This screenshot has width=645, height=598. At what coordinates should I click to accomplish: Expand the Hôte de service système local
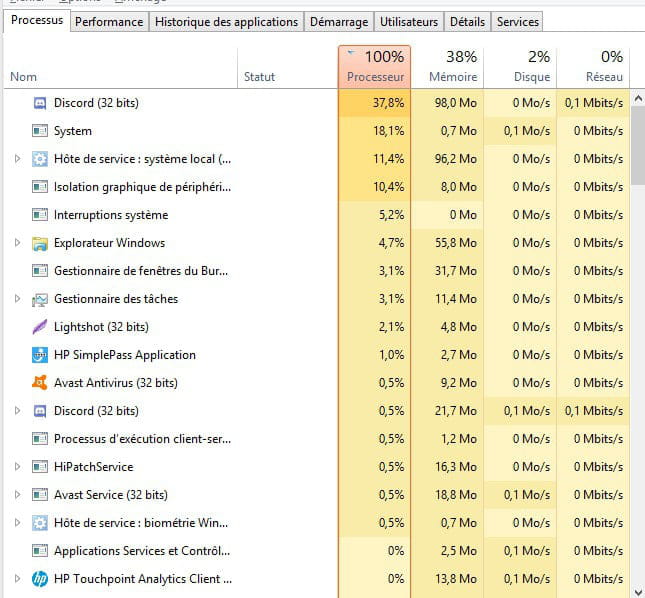[17, 159]
